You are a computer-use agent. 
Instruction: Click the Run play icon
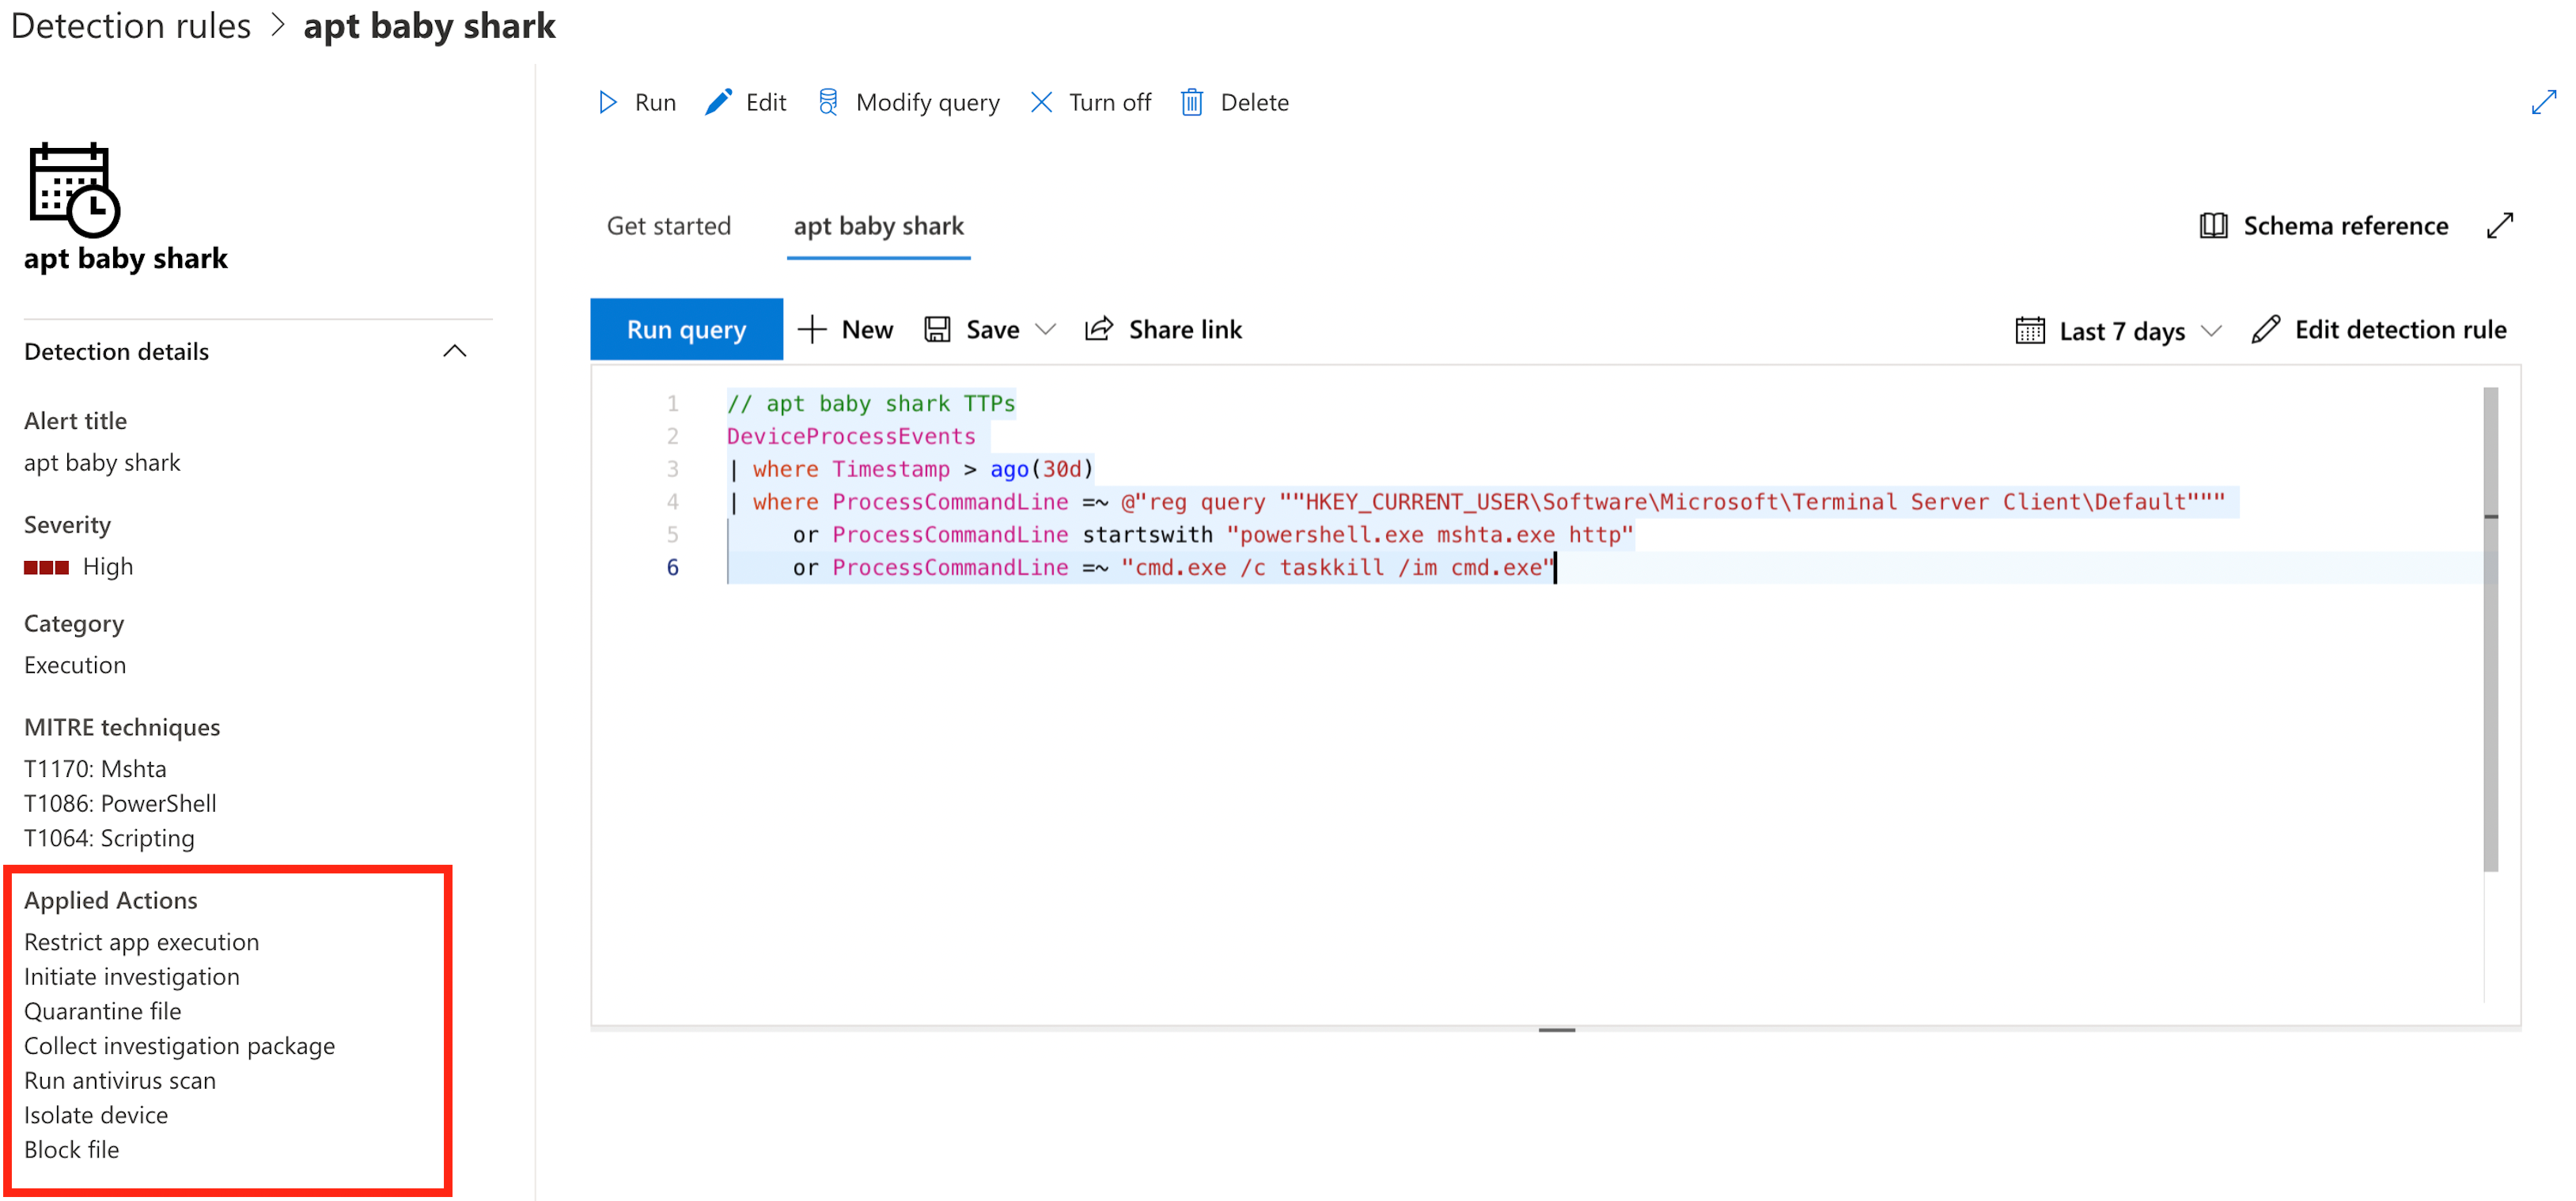coord(607,102)
